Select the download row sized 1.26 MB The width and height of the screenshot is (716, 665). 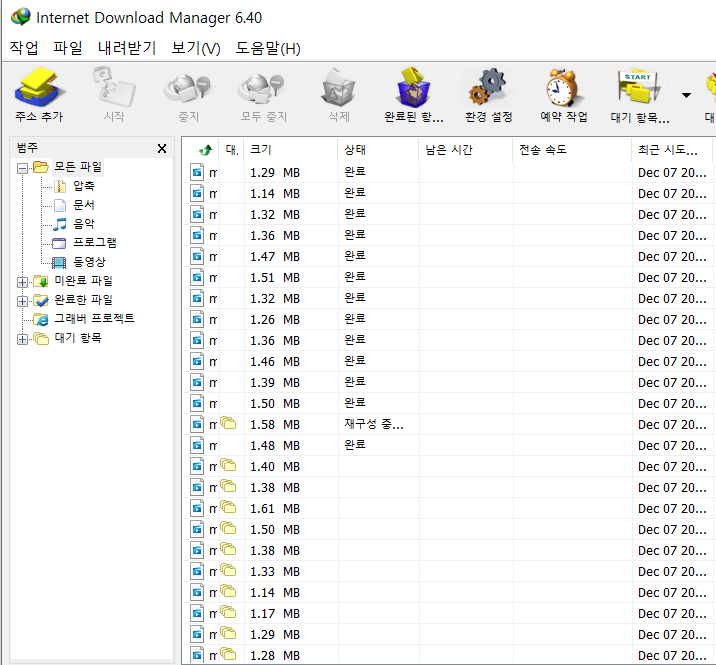pyautogui.click(x=449, y=320)
